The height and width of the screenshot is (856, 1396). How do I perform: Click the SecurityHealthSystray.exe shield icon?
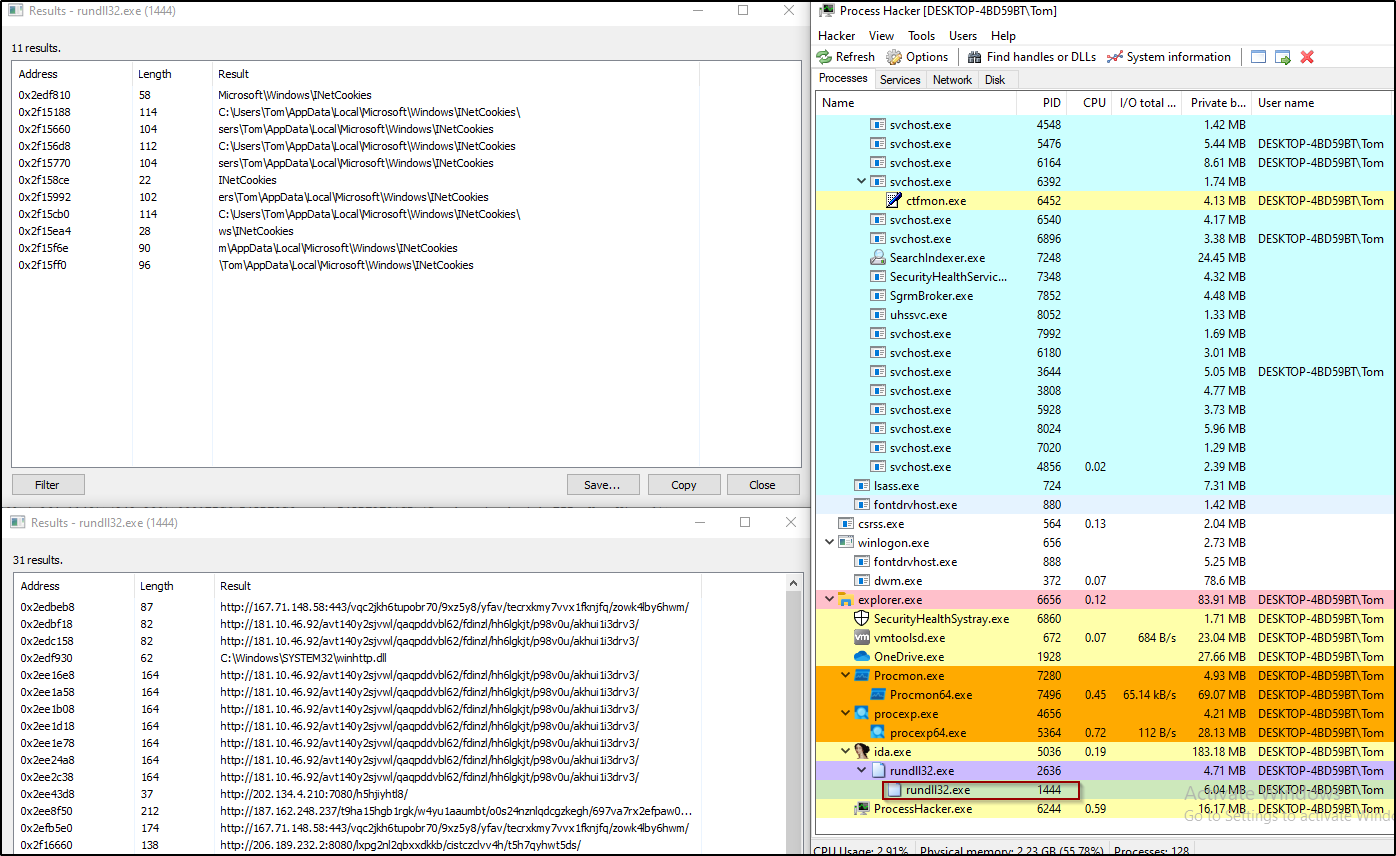[862, 619]
